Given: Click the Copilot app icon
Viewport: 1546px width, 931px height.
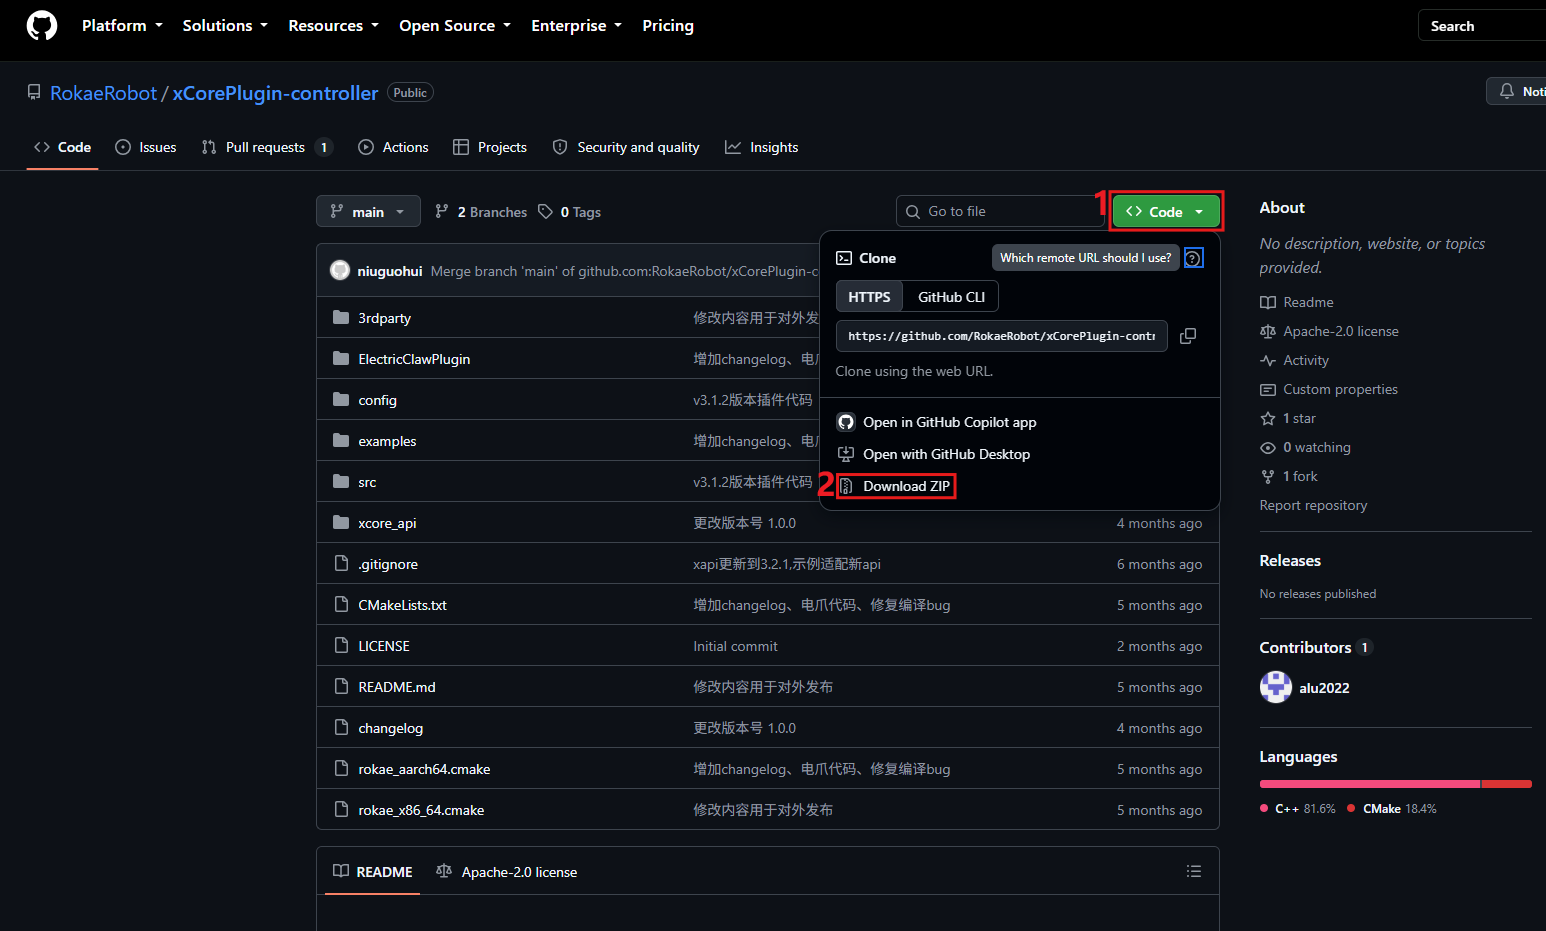Looking at the screenshot, I should point(846,422).
